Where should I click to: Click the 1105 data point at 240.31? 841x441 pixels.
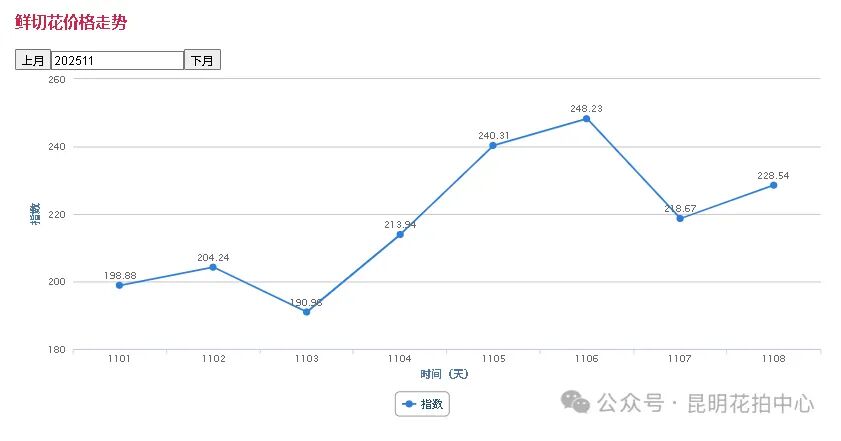[493, 145]
